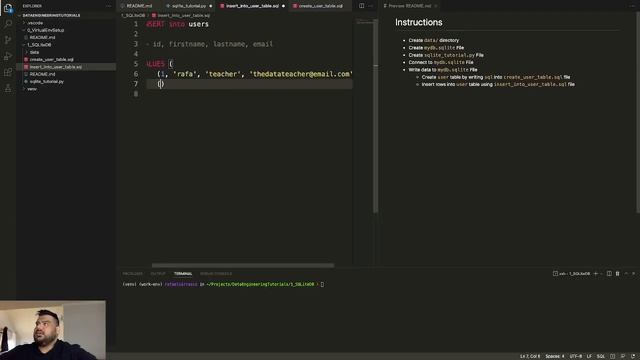Click the new terminal plus icon
640x360 pixels.
(596, 273)
